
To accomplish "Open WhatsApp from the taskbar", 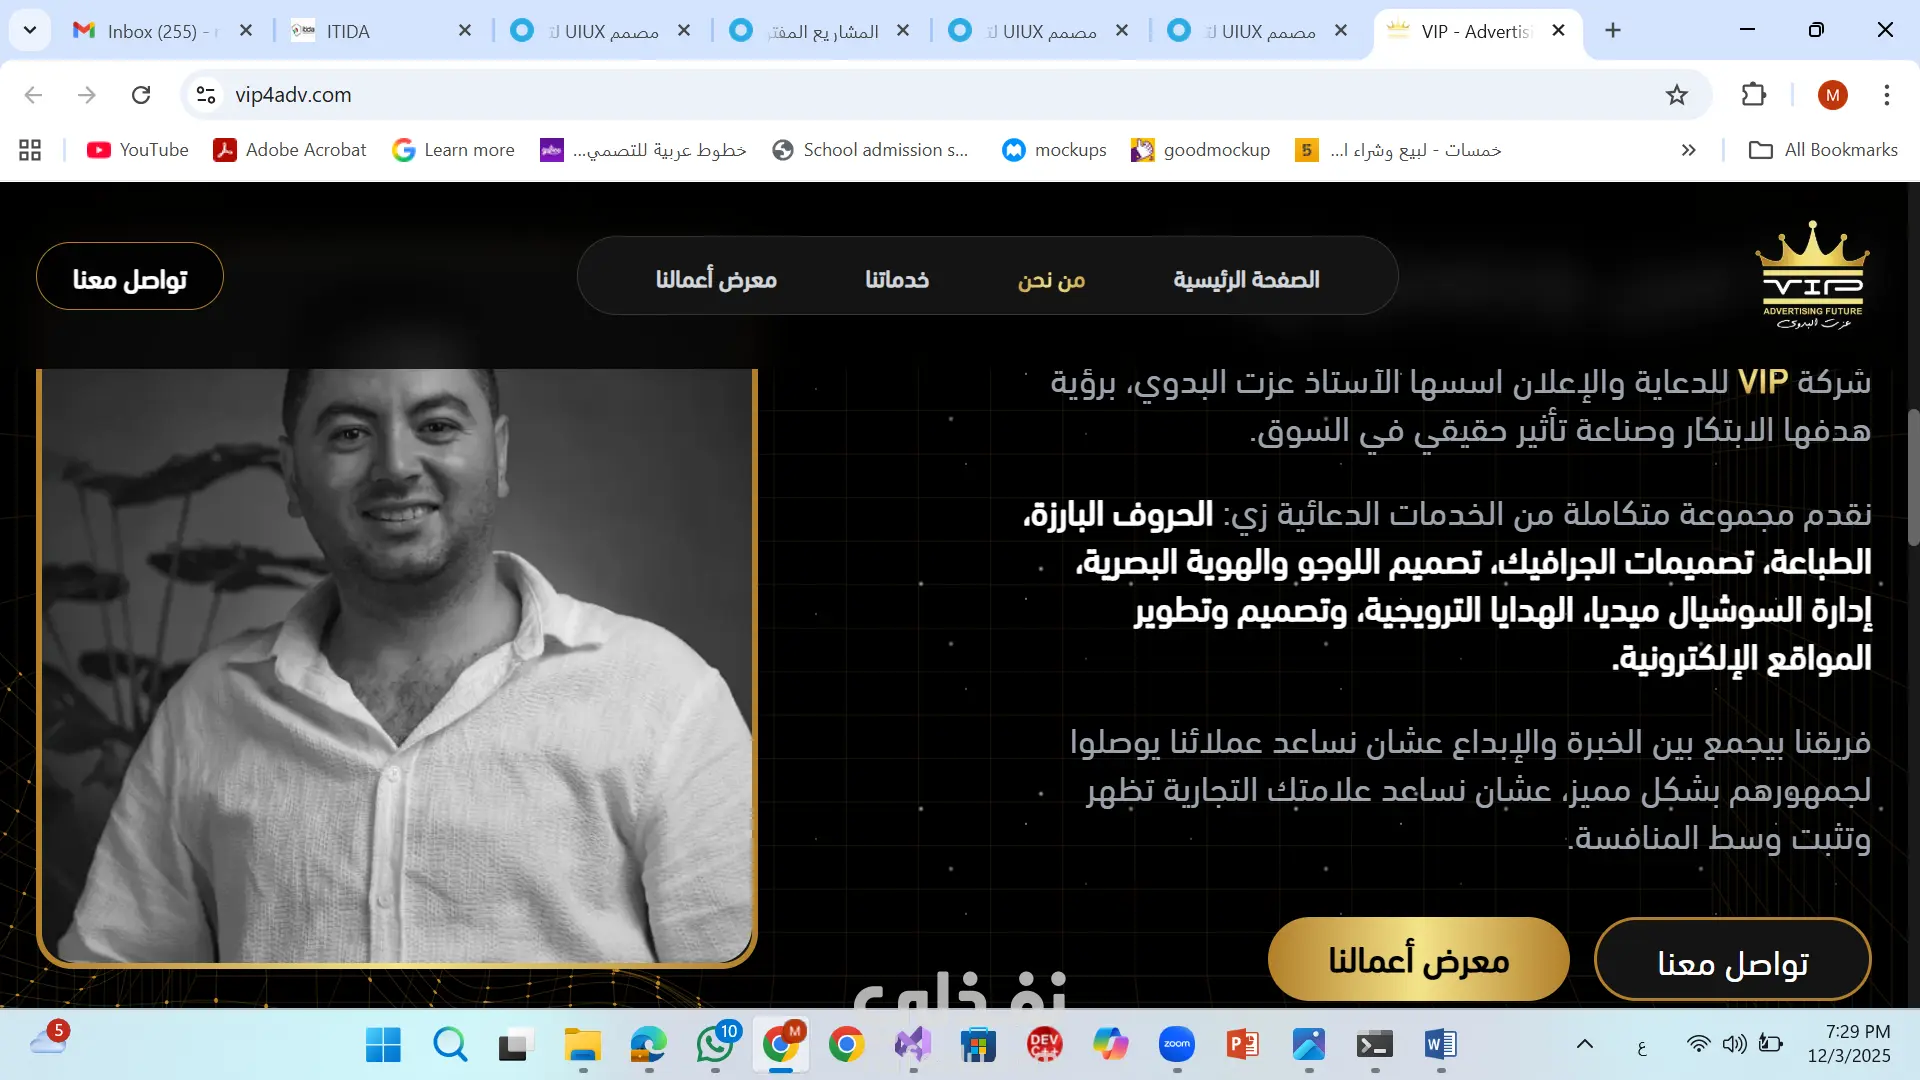I will tap(715, 1045).
